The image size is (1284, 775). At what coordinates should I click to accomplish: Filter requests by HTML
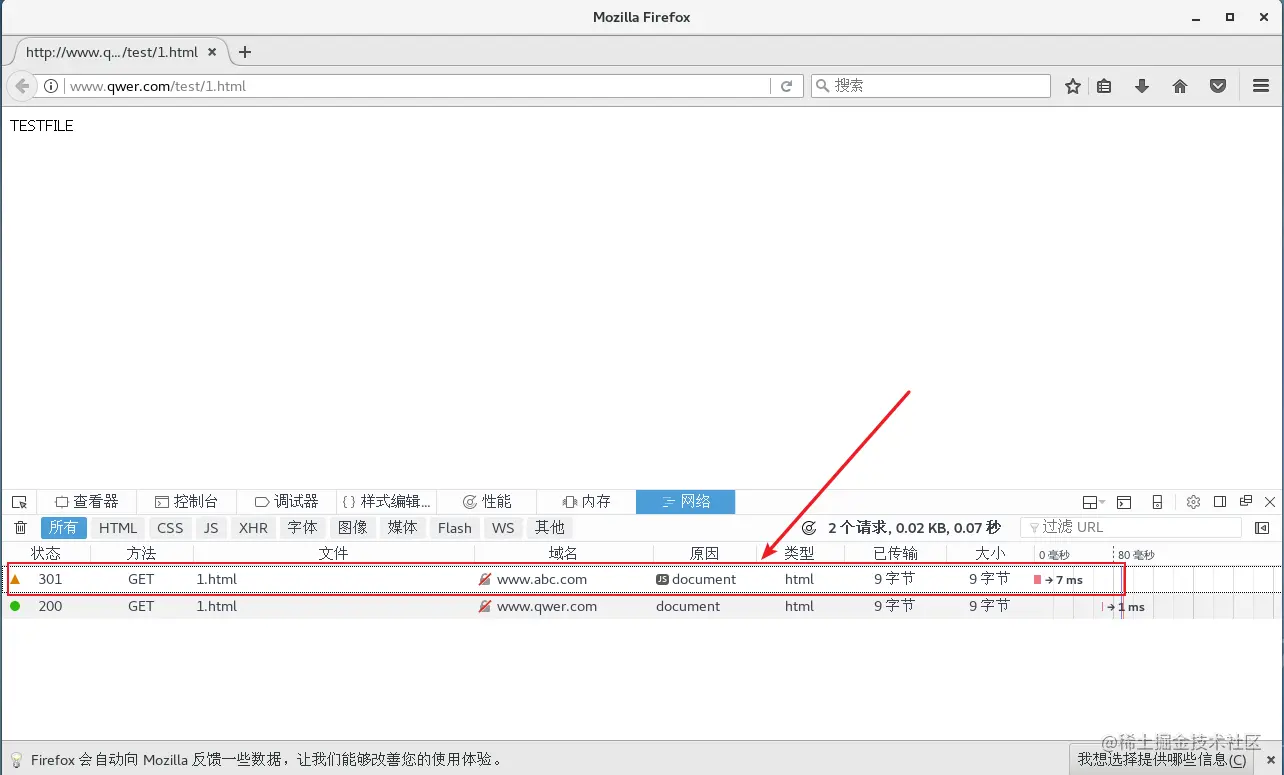pos(118,528)
